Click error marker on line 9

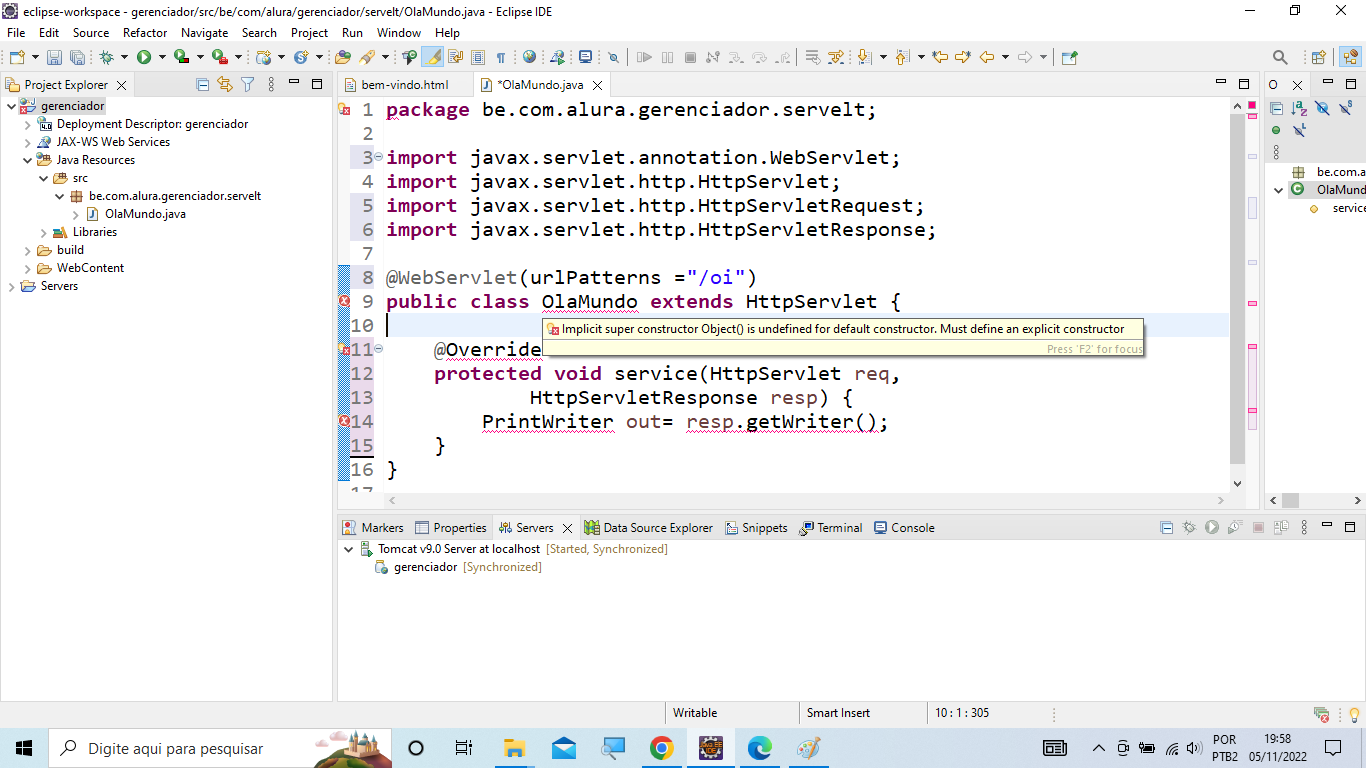click(344, 302)
